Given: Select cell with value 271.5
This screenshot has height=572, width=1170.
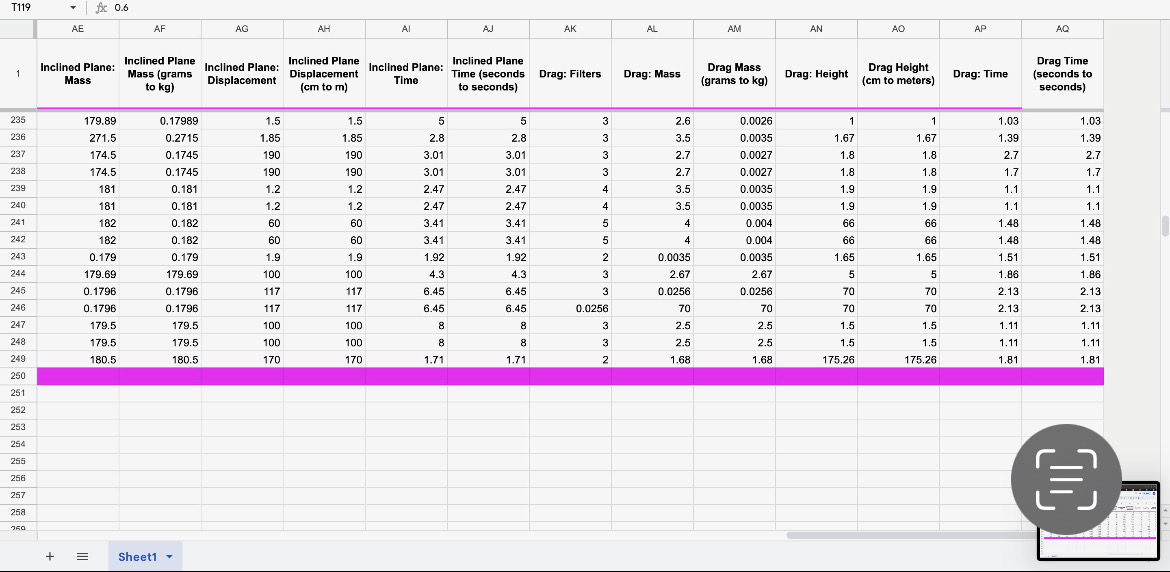Looking at the screenshot, I should [x=78, y=138].
